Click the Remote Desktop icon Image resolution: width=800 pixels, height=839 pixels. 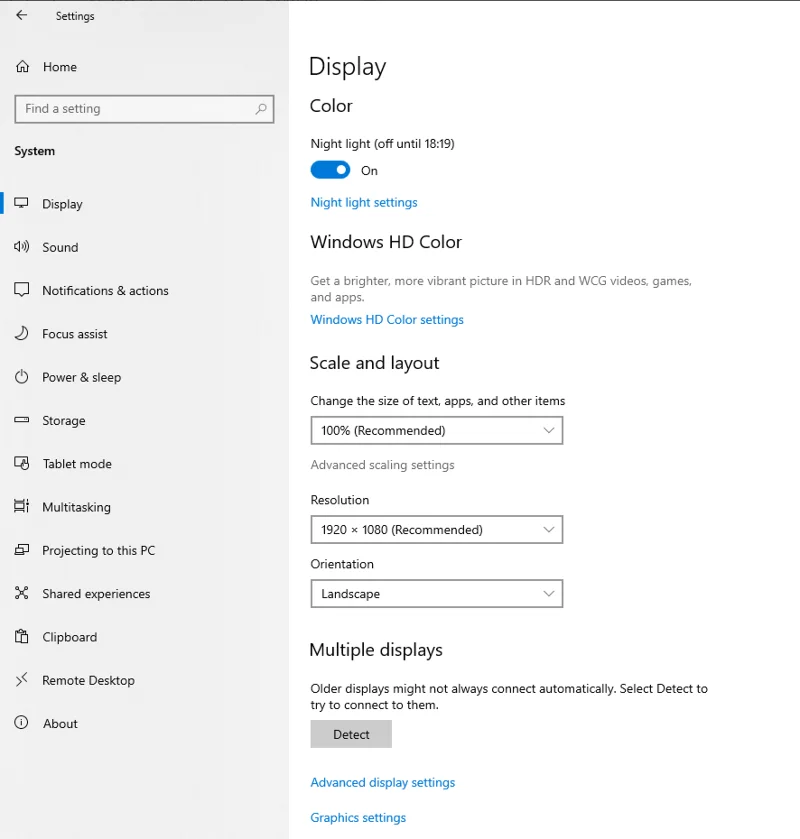point(21,680)
